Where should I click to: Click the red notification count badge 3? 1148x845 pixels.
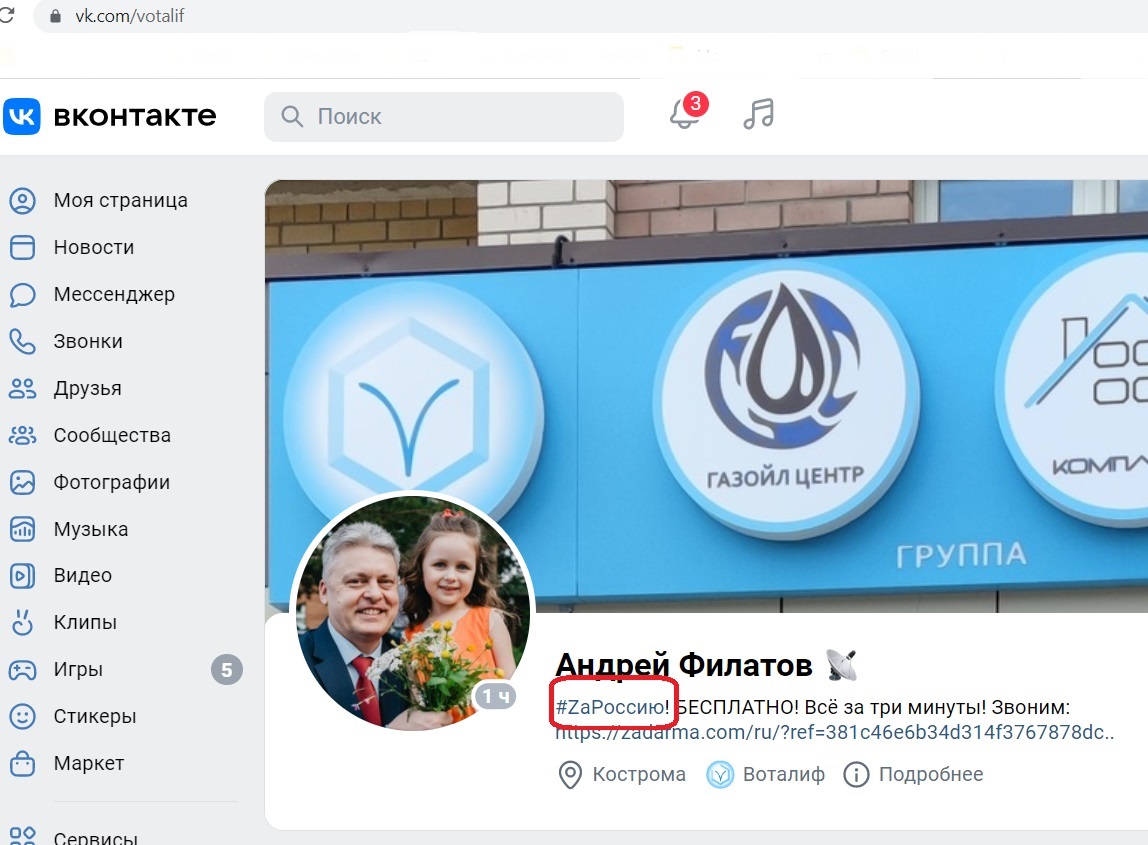tap(696, 103)
